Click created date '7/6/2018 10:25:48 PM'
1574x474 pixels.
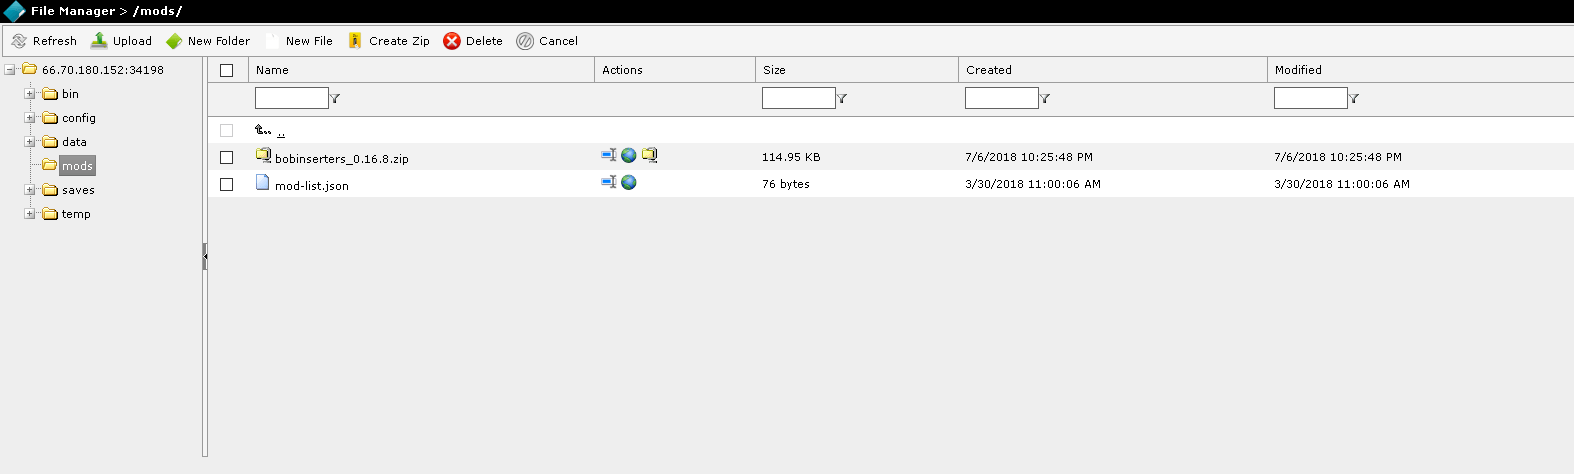coord(1029,157)
